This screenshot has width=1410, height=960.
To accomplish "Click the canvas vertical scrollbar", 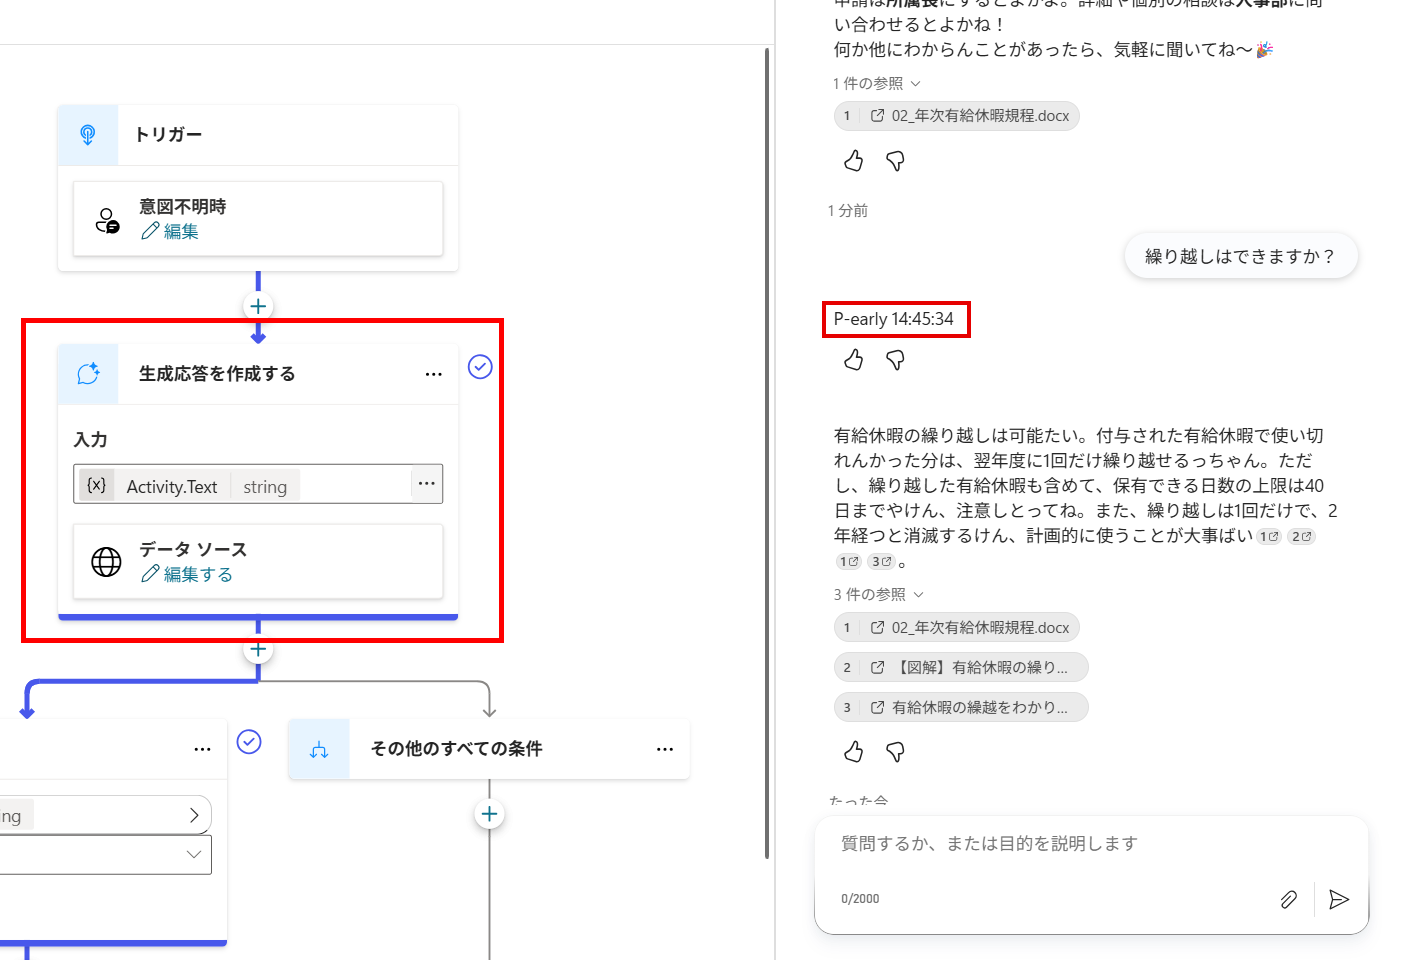I will coord(767,453).
